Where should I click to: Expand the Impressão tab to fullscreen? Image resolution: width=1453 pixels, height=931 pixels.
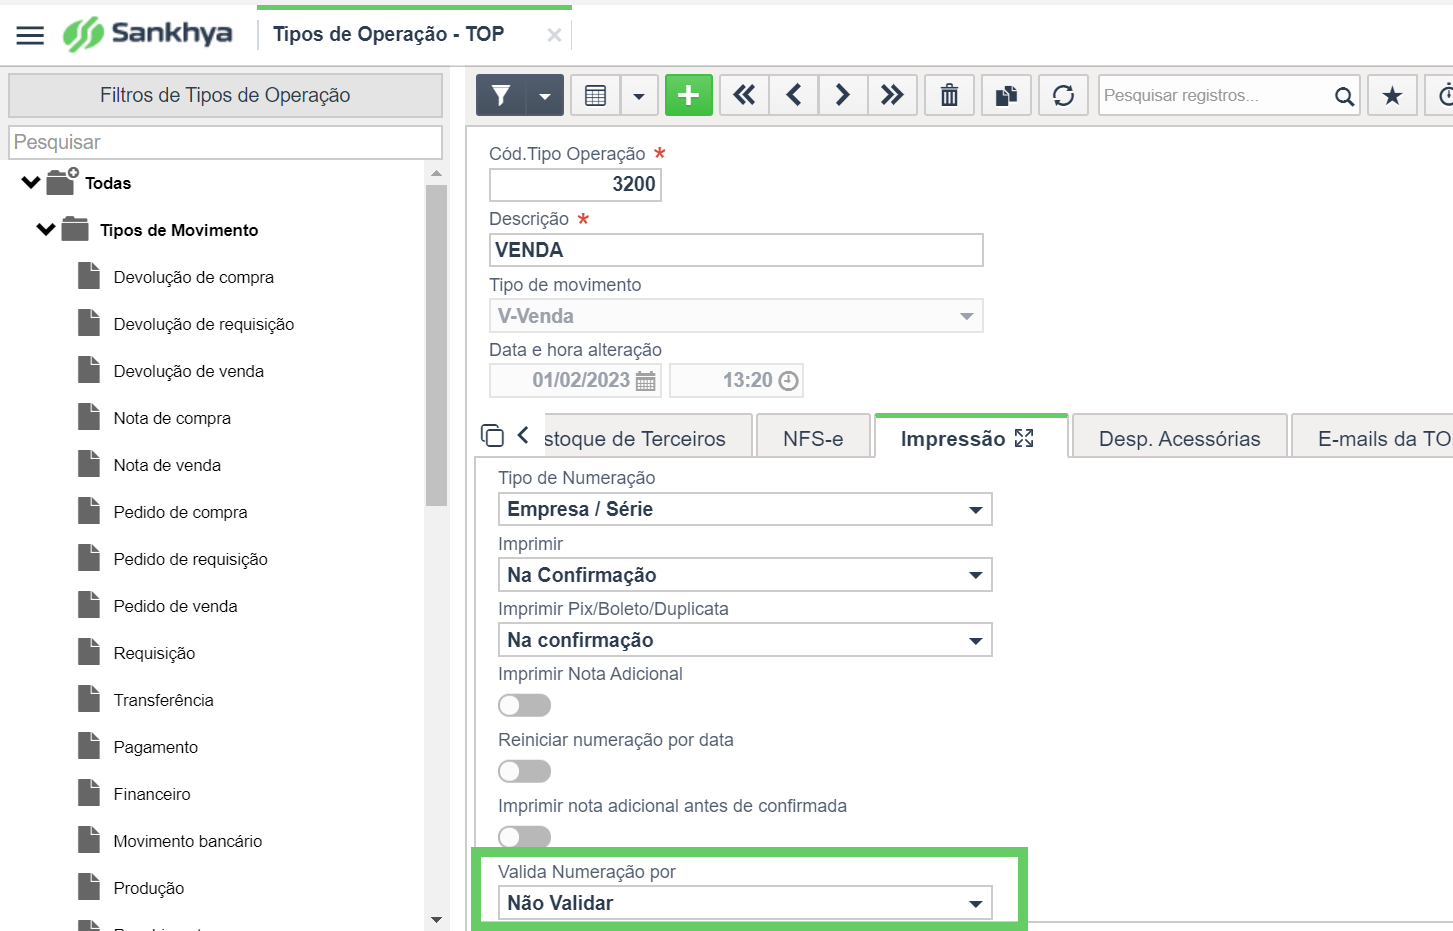[x=1024, y=438]
